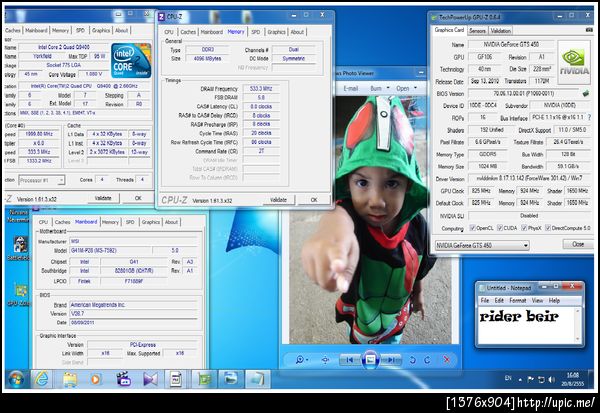
Task: Click the green GPU-Z taskbar button
Action: [204, 379]
